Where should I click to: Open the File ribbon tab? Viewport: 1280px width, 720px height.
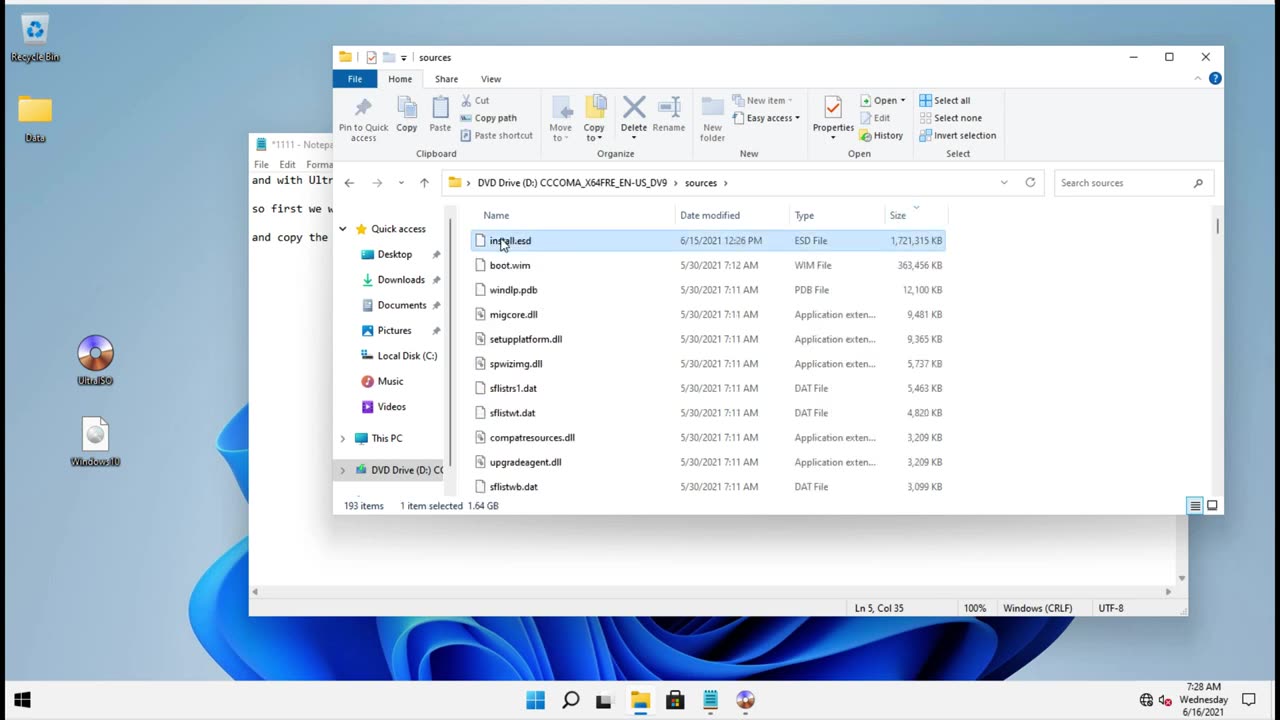(355, 79)
